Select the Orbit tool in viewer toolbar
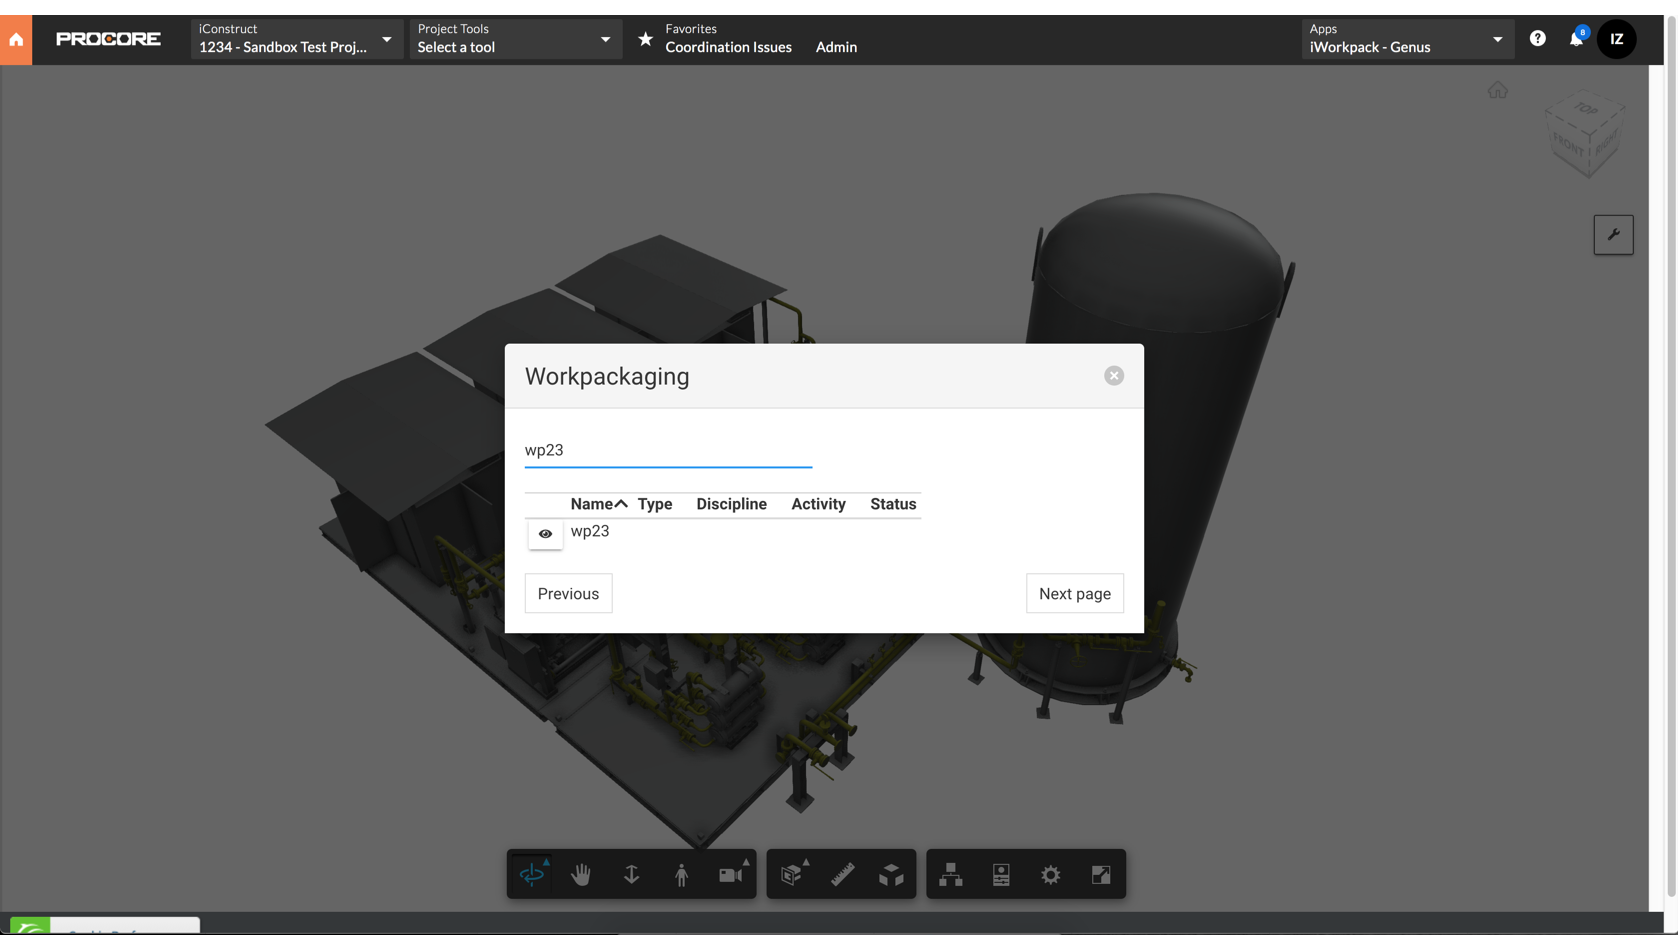Screen dimensions: 1679x950 tap(532, 874)
